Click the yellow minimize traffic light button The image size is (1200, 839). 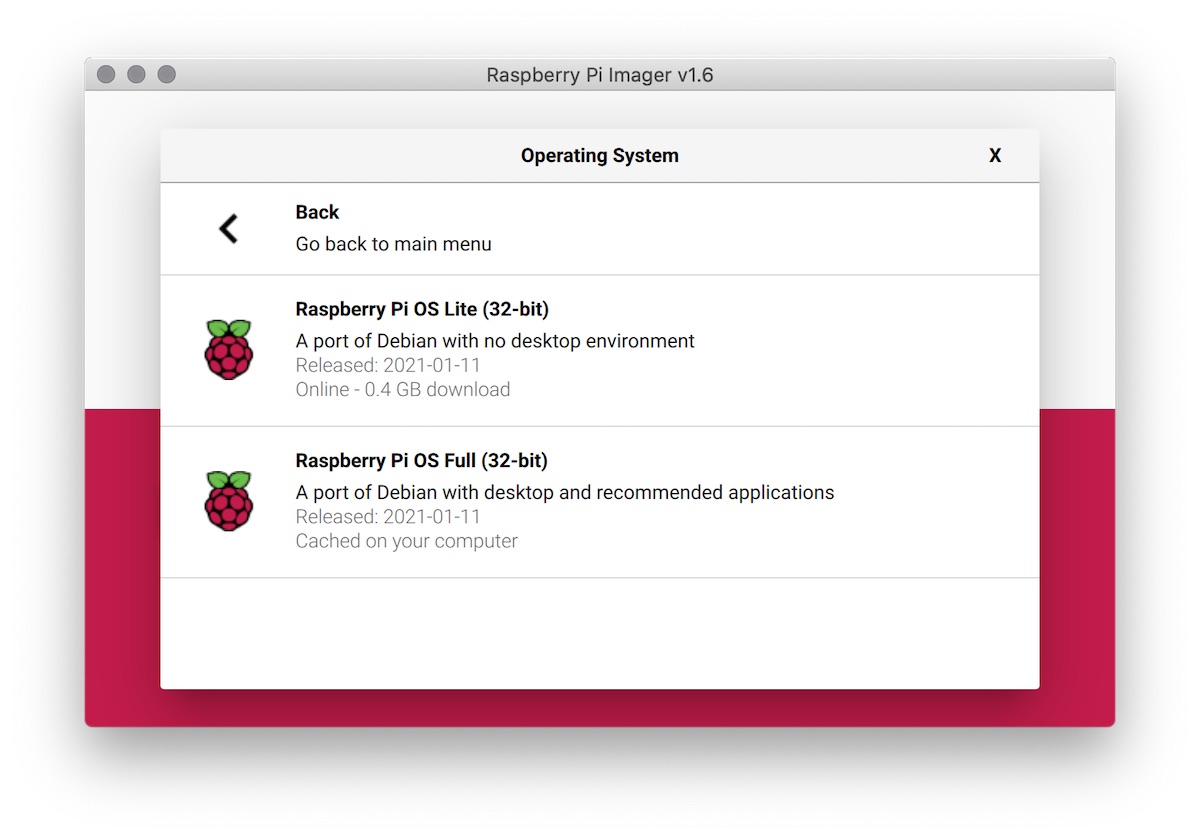[x=135, y=73]
